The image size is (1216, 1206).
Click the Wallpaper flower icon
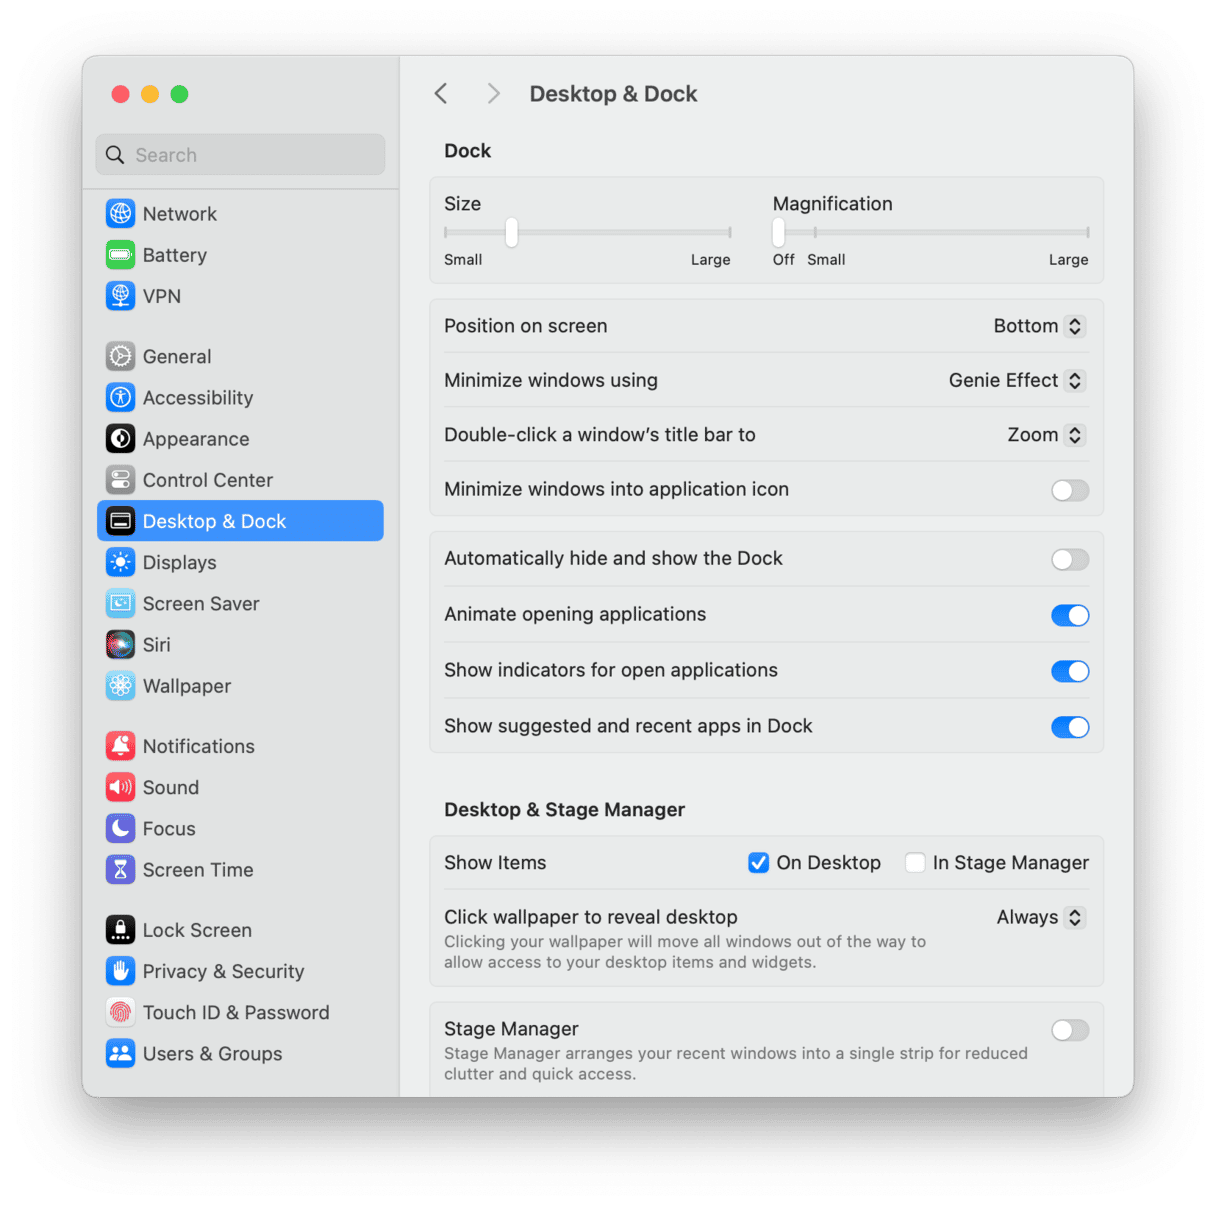click(x=120, y=686)
